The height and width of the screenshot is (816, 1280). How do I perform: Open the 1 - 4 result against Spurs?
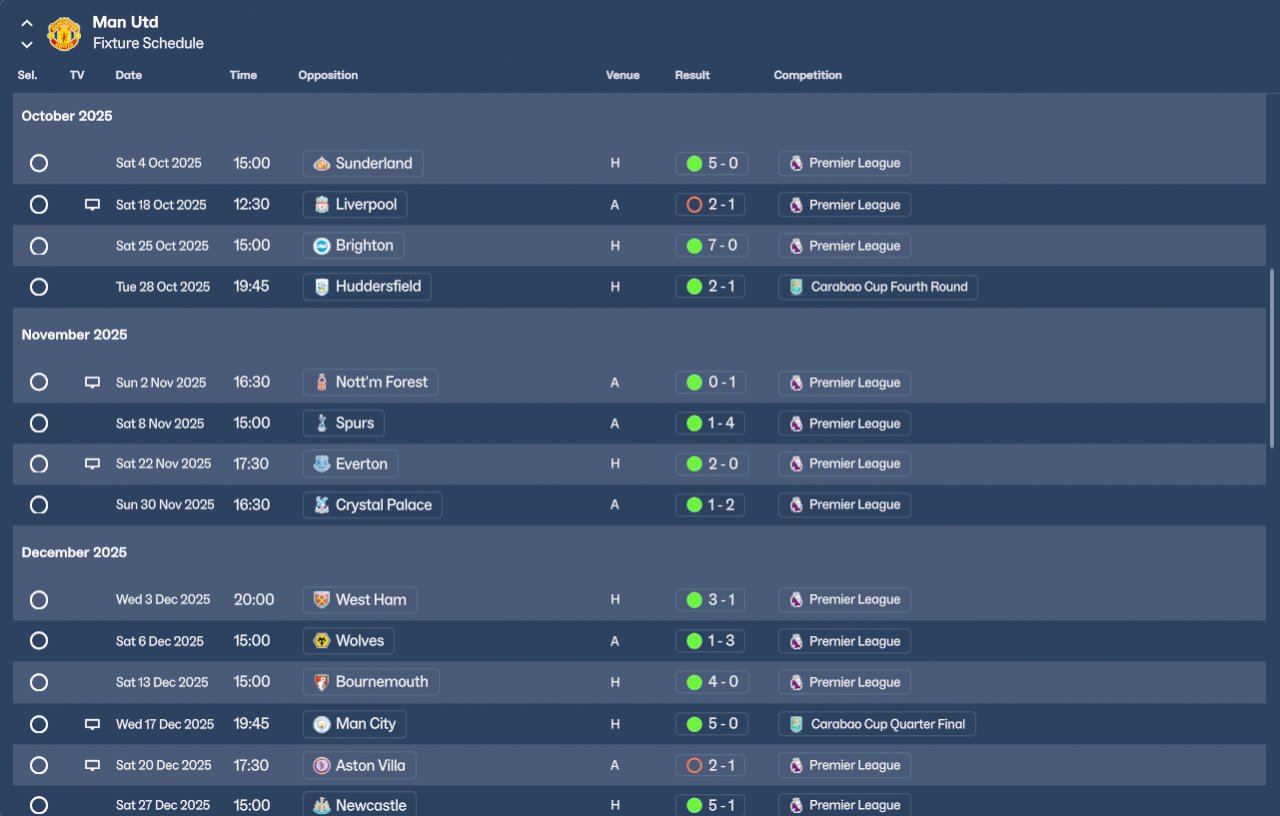tap(711, 423)
